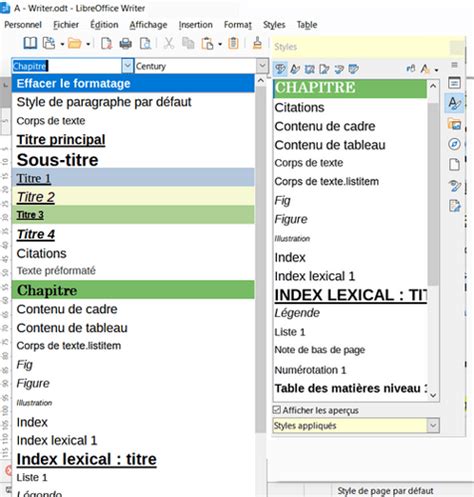
Task: Click Style de page par défaut in status bar
Action: point(385,490)
